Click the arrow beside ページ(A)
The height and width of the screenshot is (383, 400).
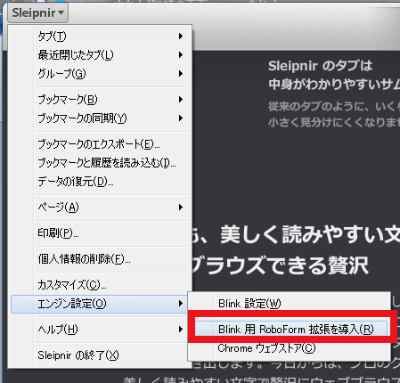pyautogui.click(x=180, y=207)
